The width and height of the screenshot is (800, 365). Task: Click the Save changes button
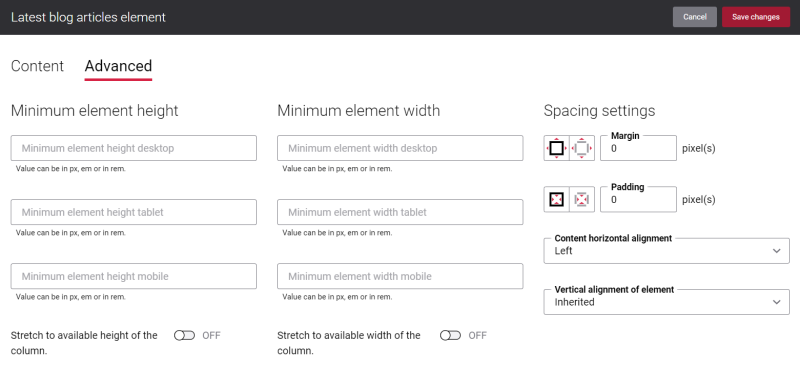point(756,17)
